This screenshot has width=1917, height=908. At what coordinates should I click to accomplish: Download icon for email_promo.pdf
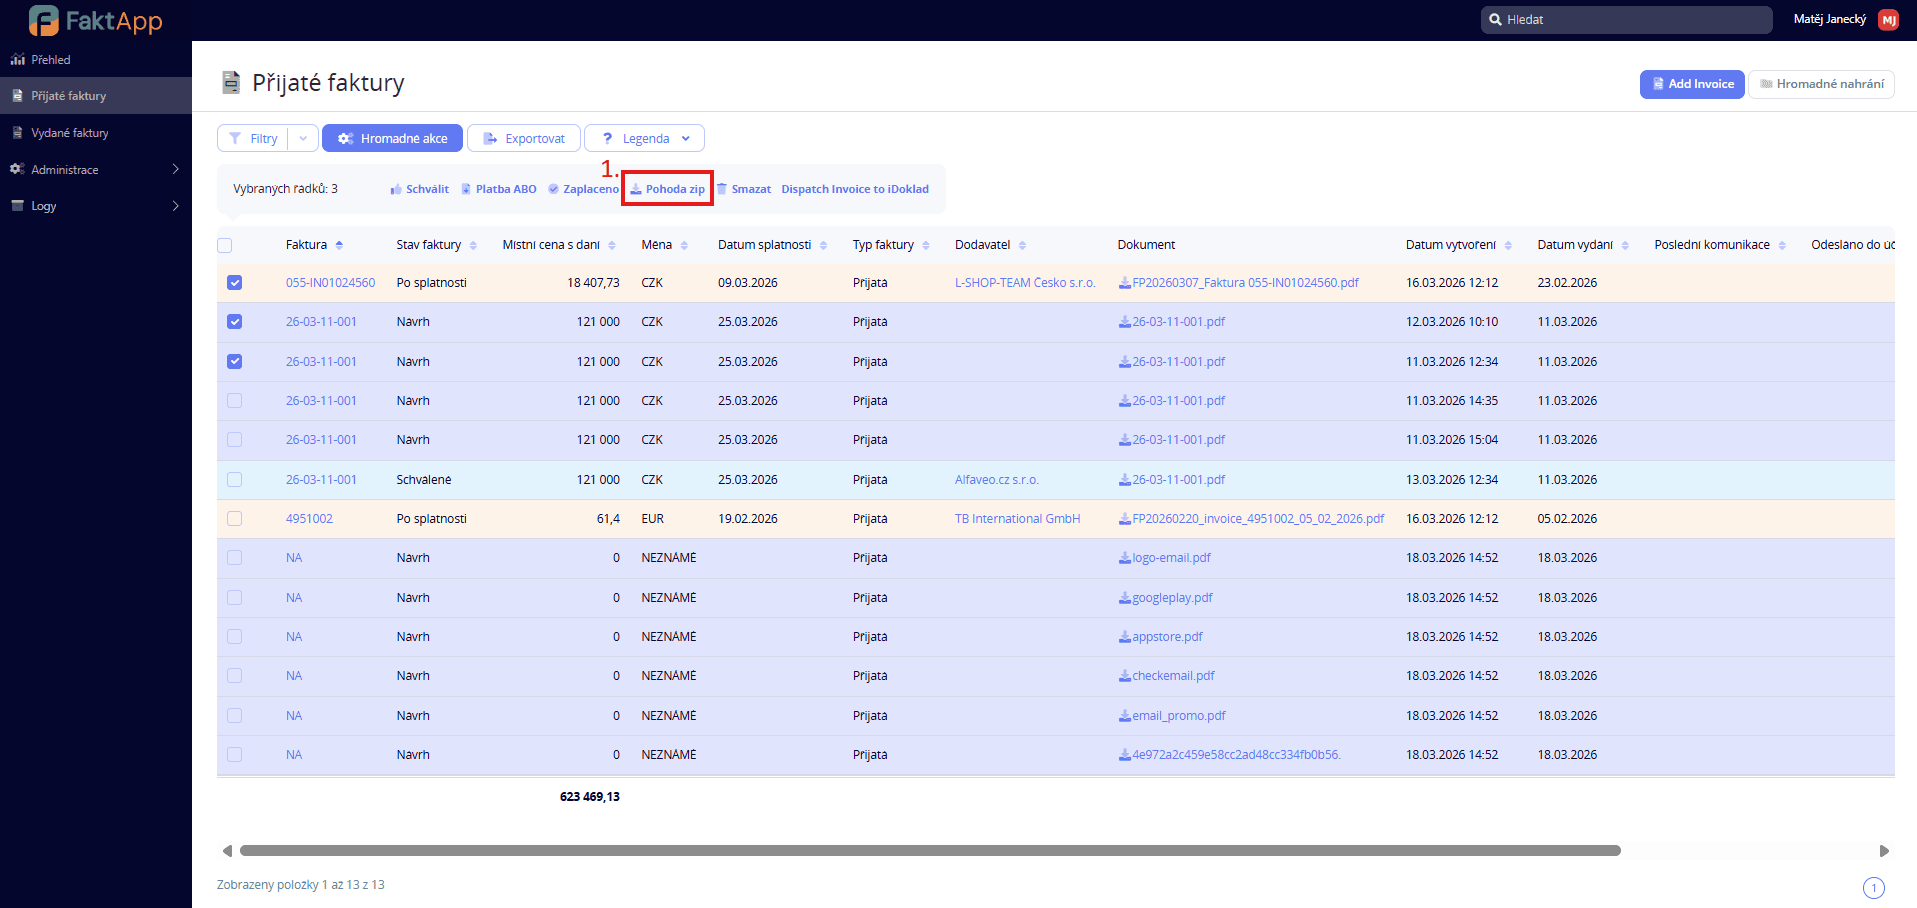point(1124,716)
